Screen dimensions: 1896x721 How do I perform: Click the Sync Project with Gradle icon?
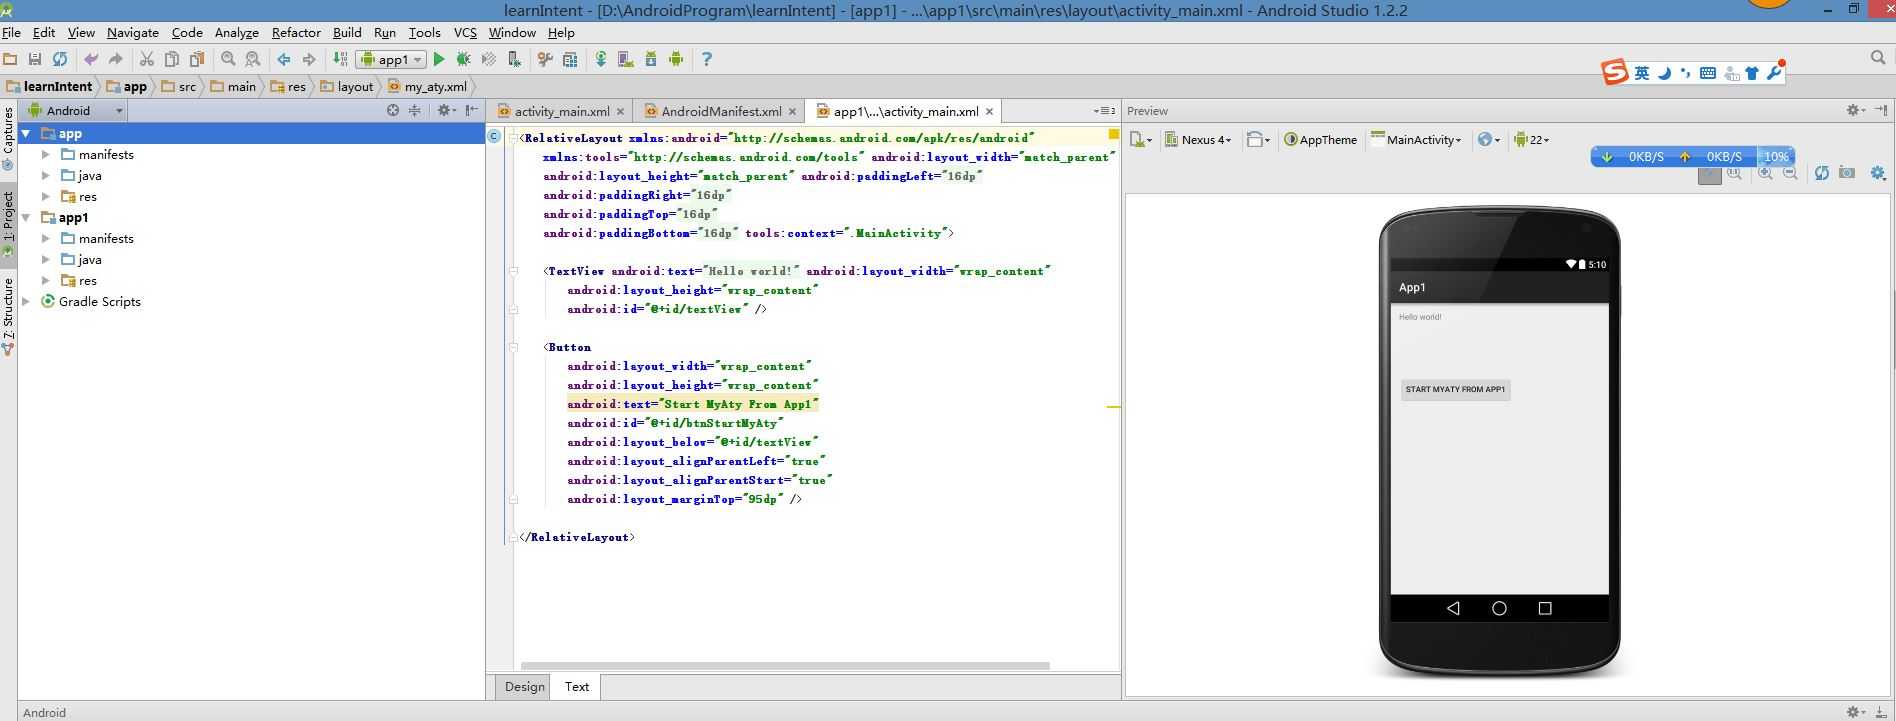(x=601, y=60)
